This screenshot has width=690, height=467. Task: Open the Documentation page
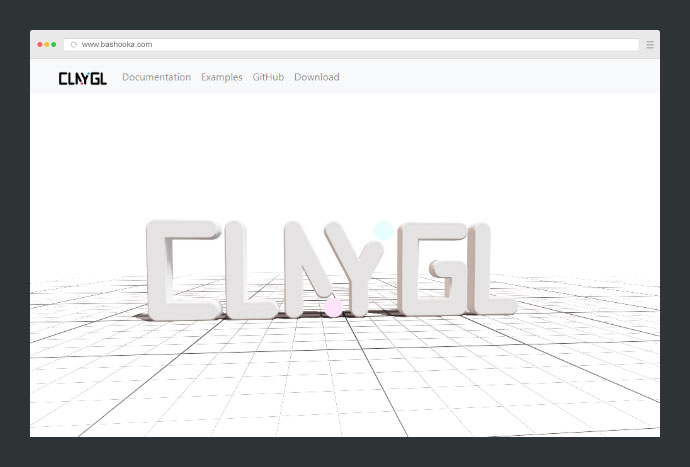(157, 77)
